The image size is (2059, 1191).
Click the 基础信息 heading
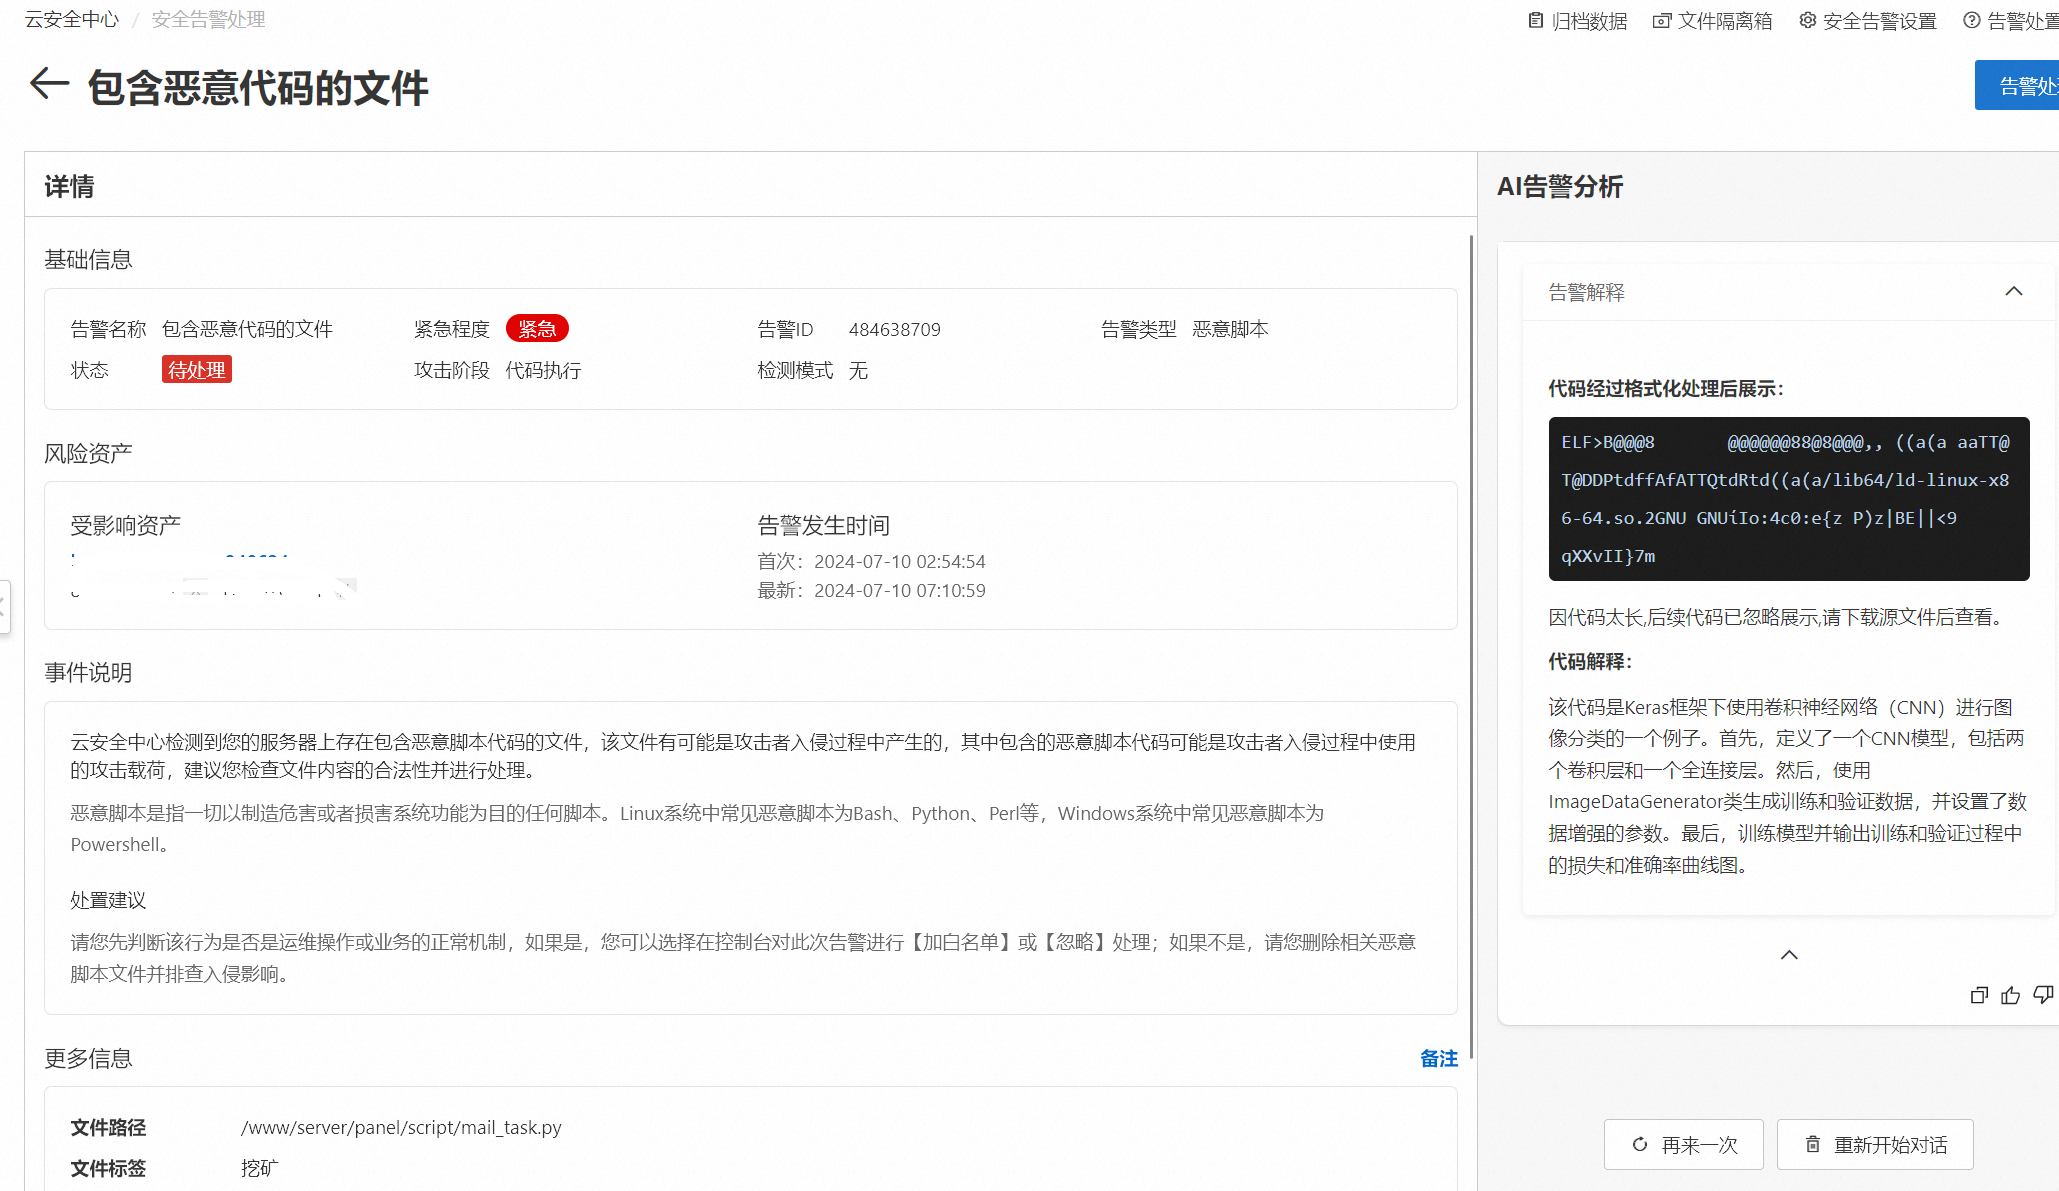[88, 259]
